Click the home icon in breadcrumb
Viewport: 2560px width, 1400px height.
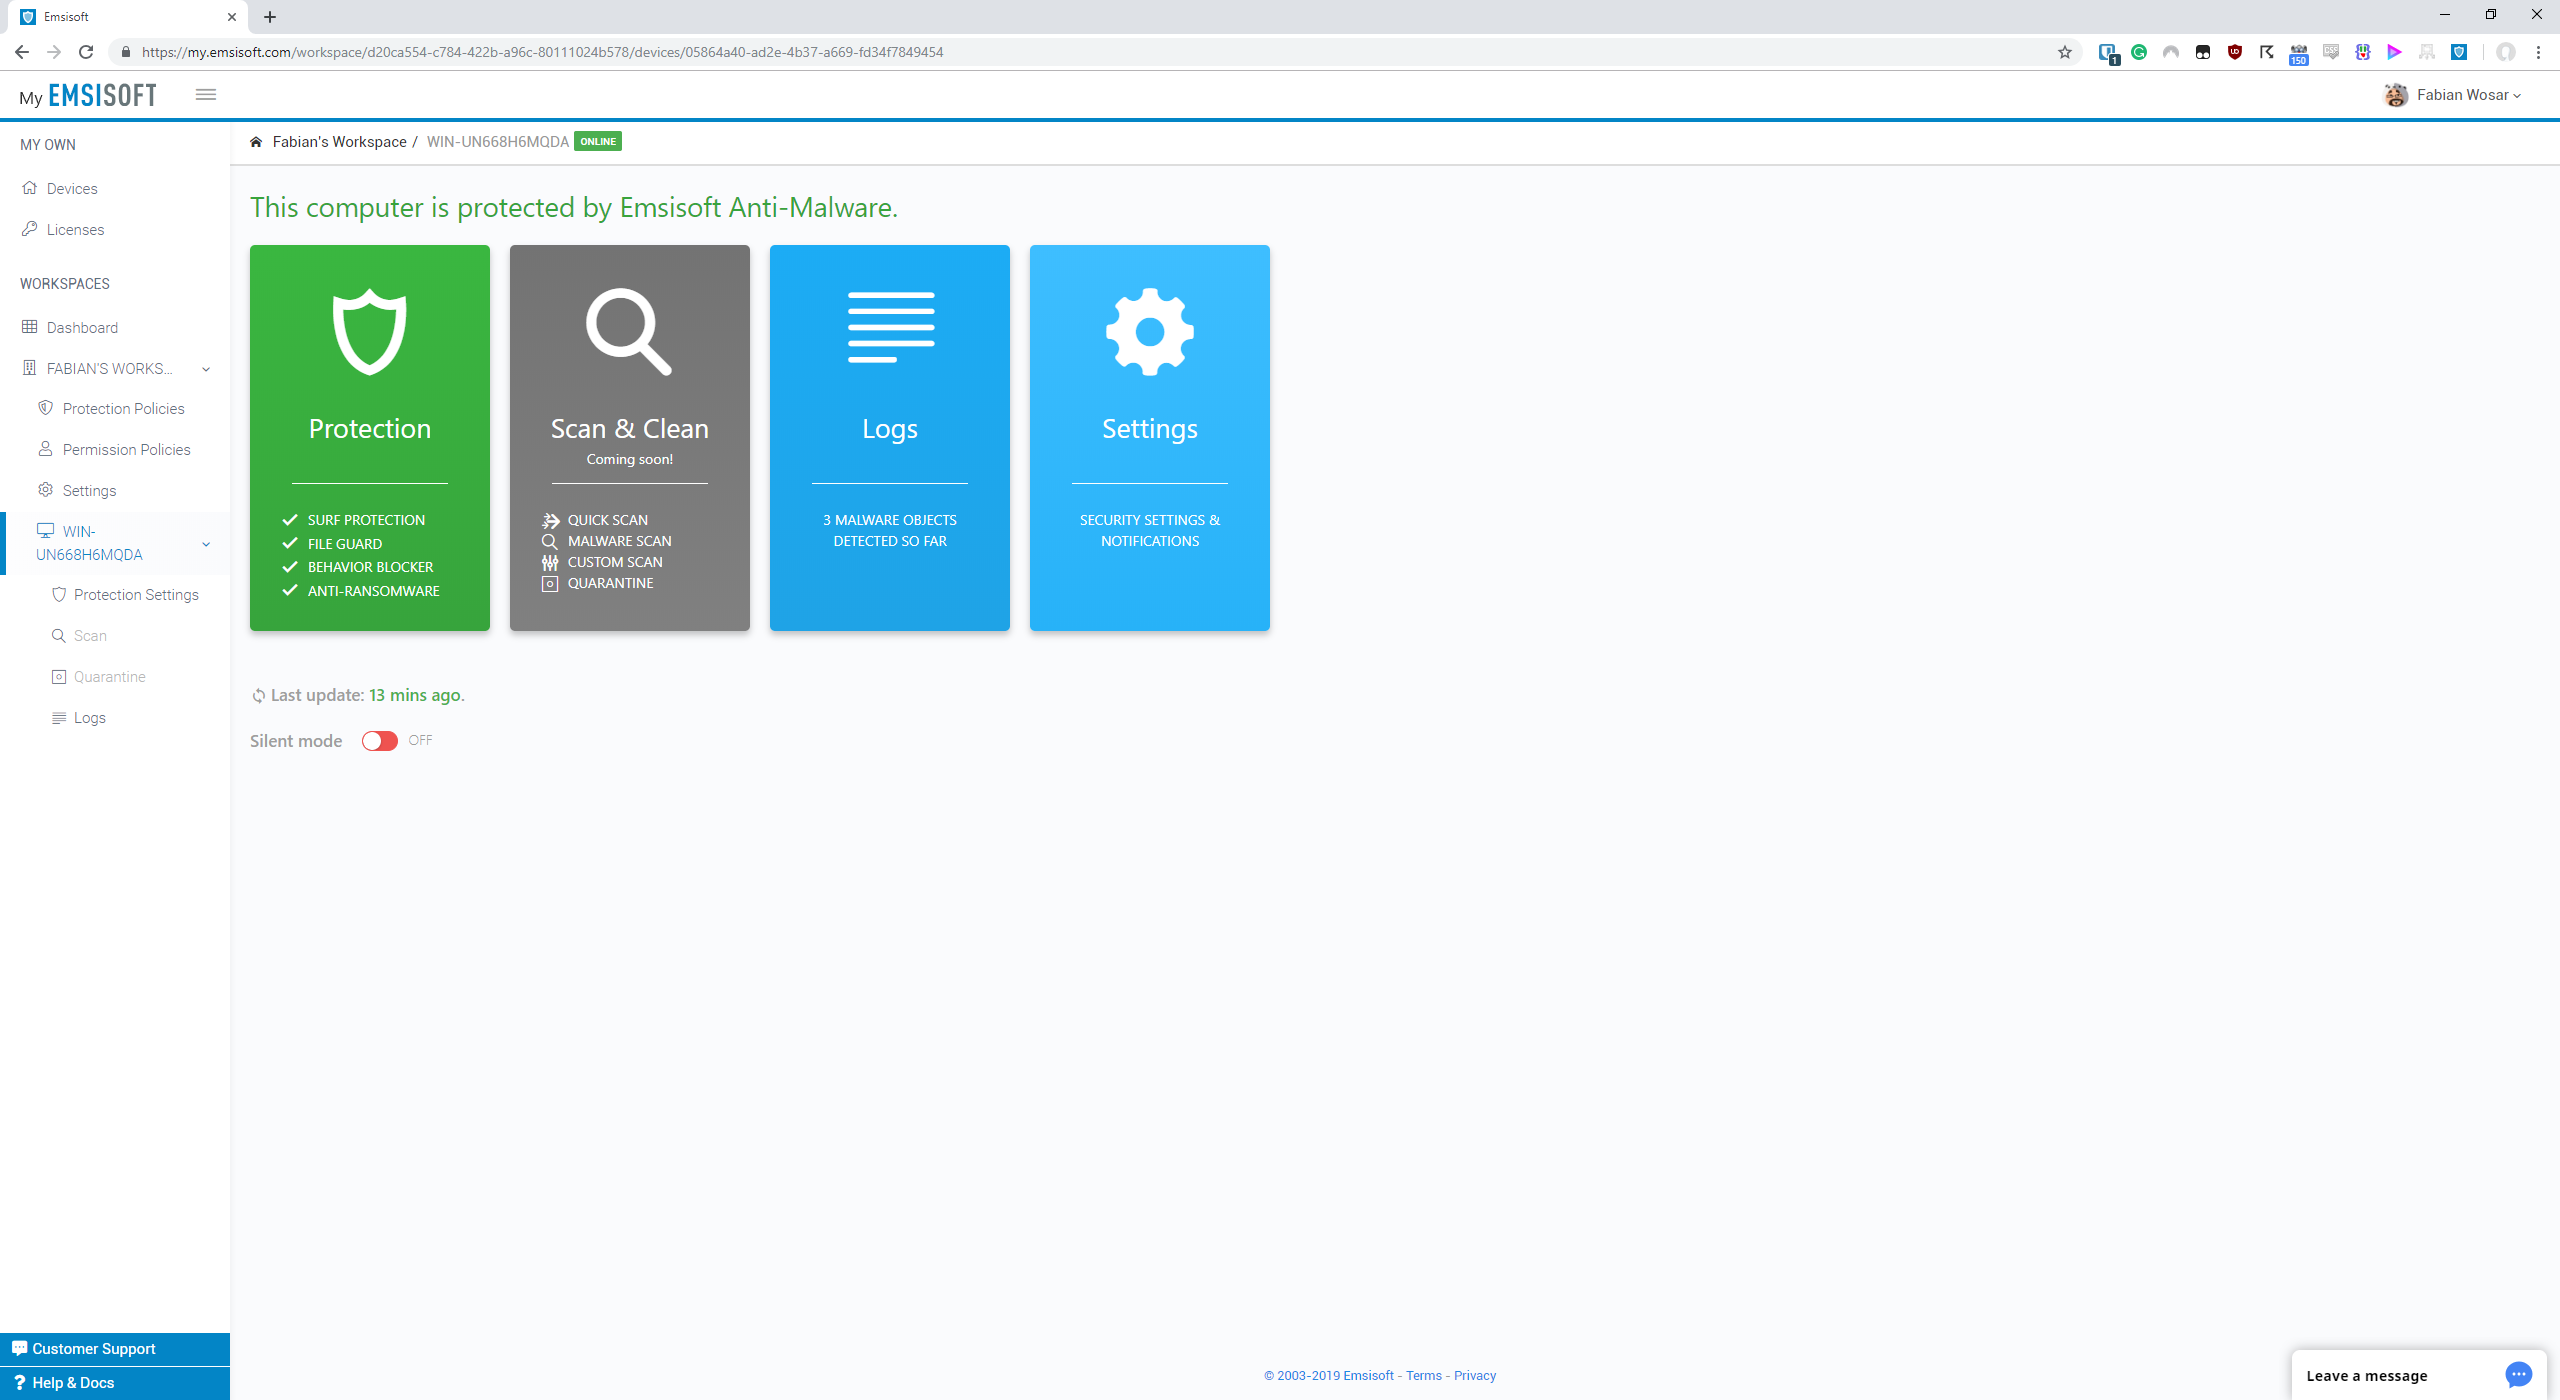click(x=256, y=142)
